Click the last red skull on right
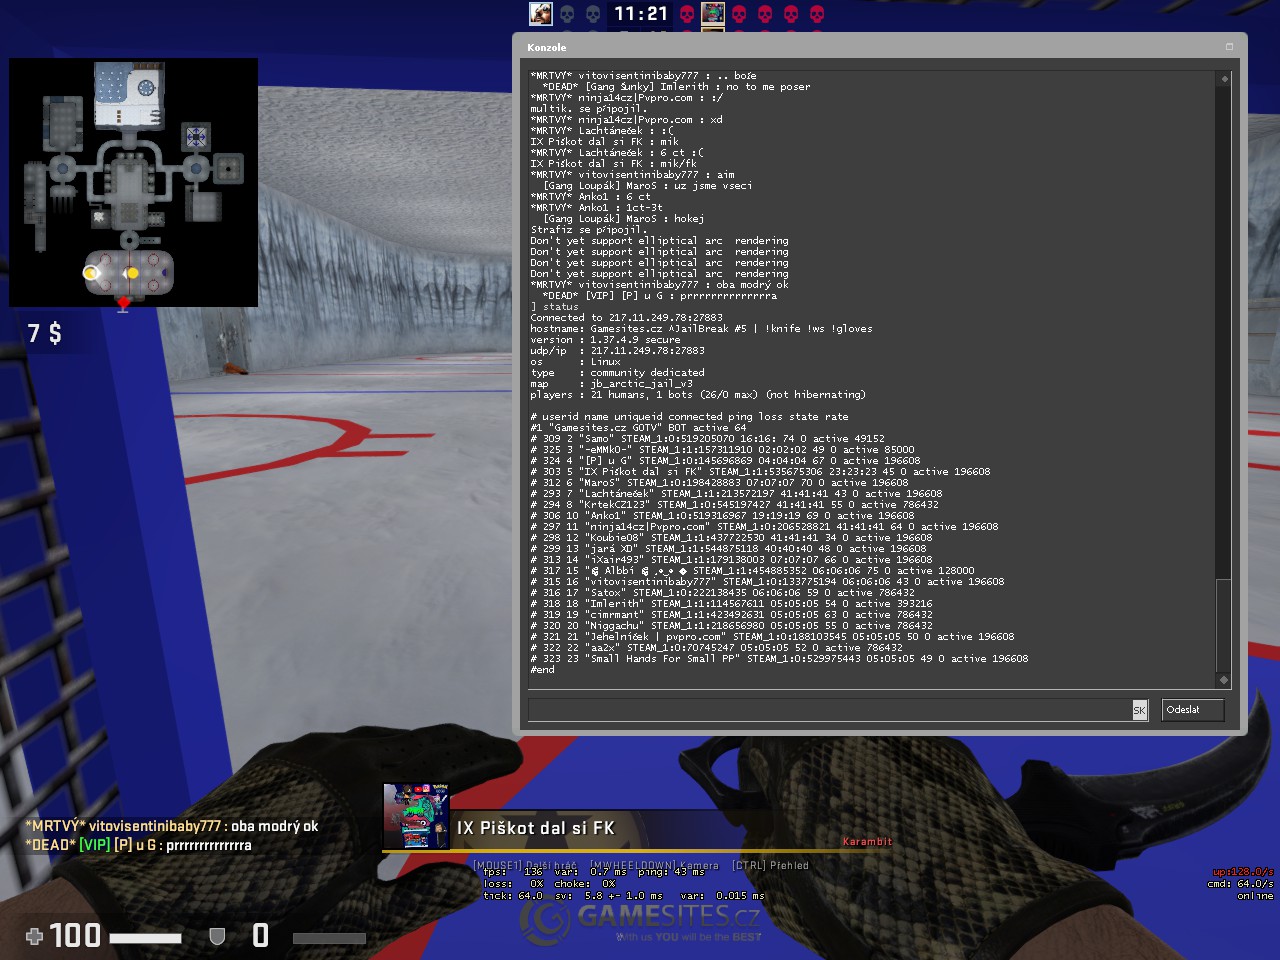Image resolution: width=1280 pixels, height=960 pixels. tap(816, 13)
